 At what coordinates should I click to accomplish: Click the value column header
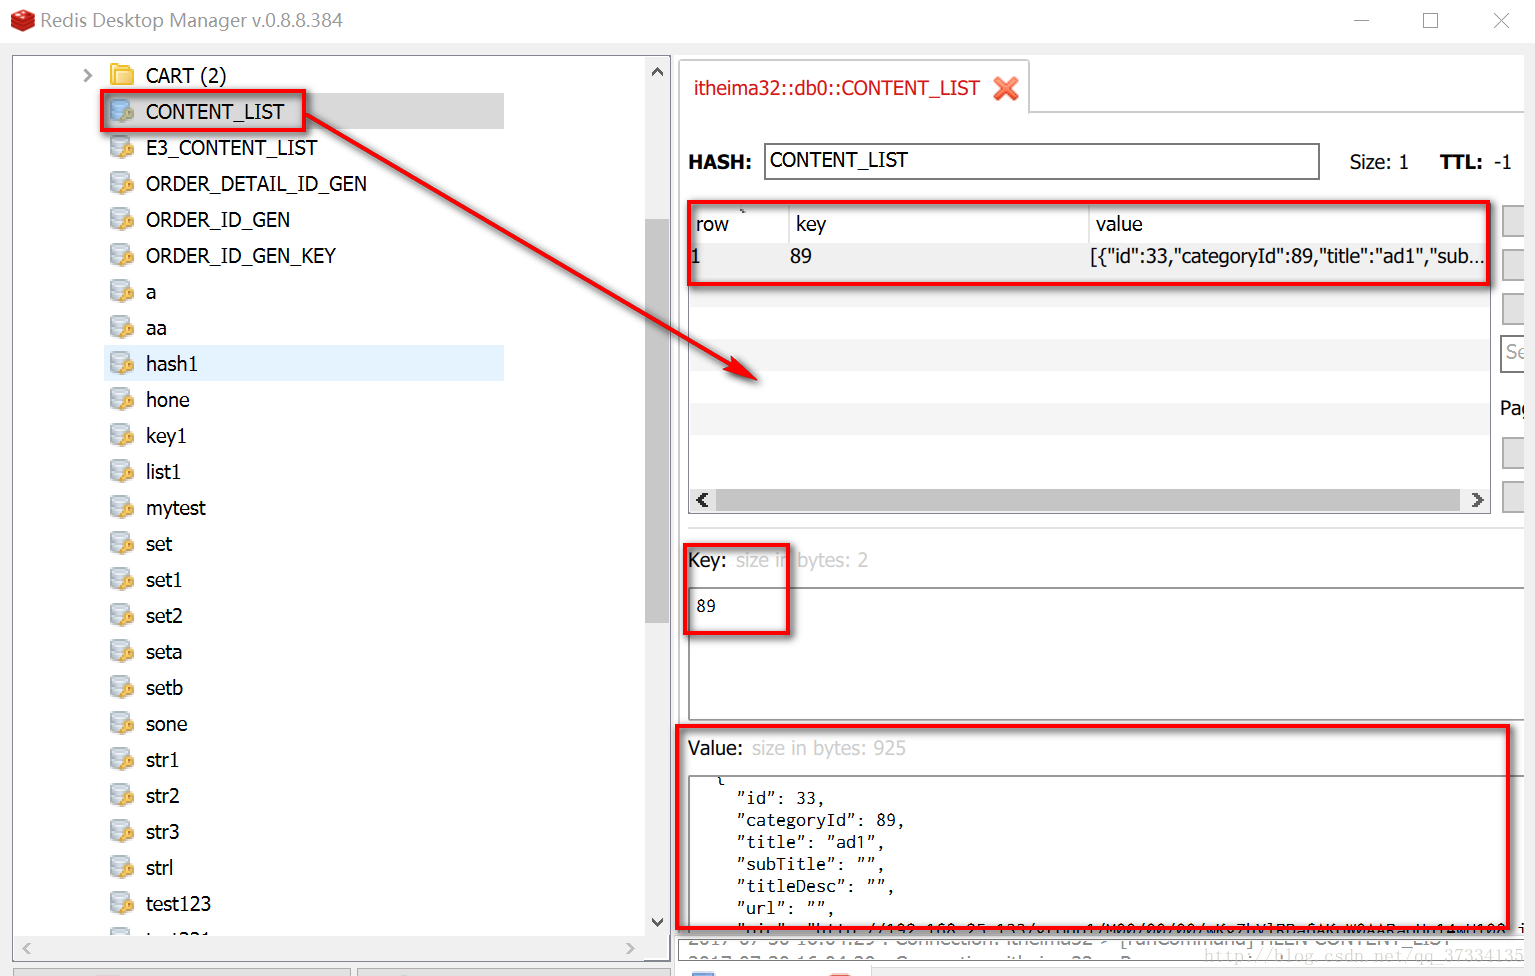pyautogui.click(x=1289, y=224)
